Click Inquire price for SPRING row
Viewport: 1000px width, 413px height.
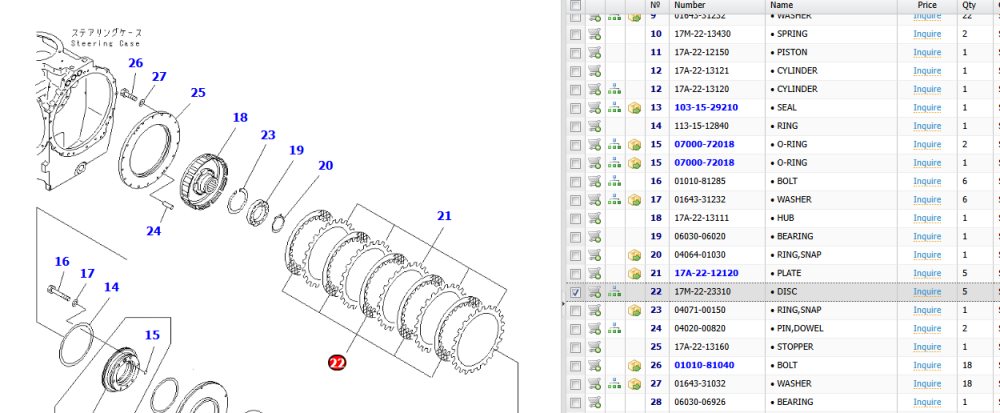927,34
